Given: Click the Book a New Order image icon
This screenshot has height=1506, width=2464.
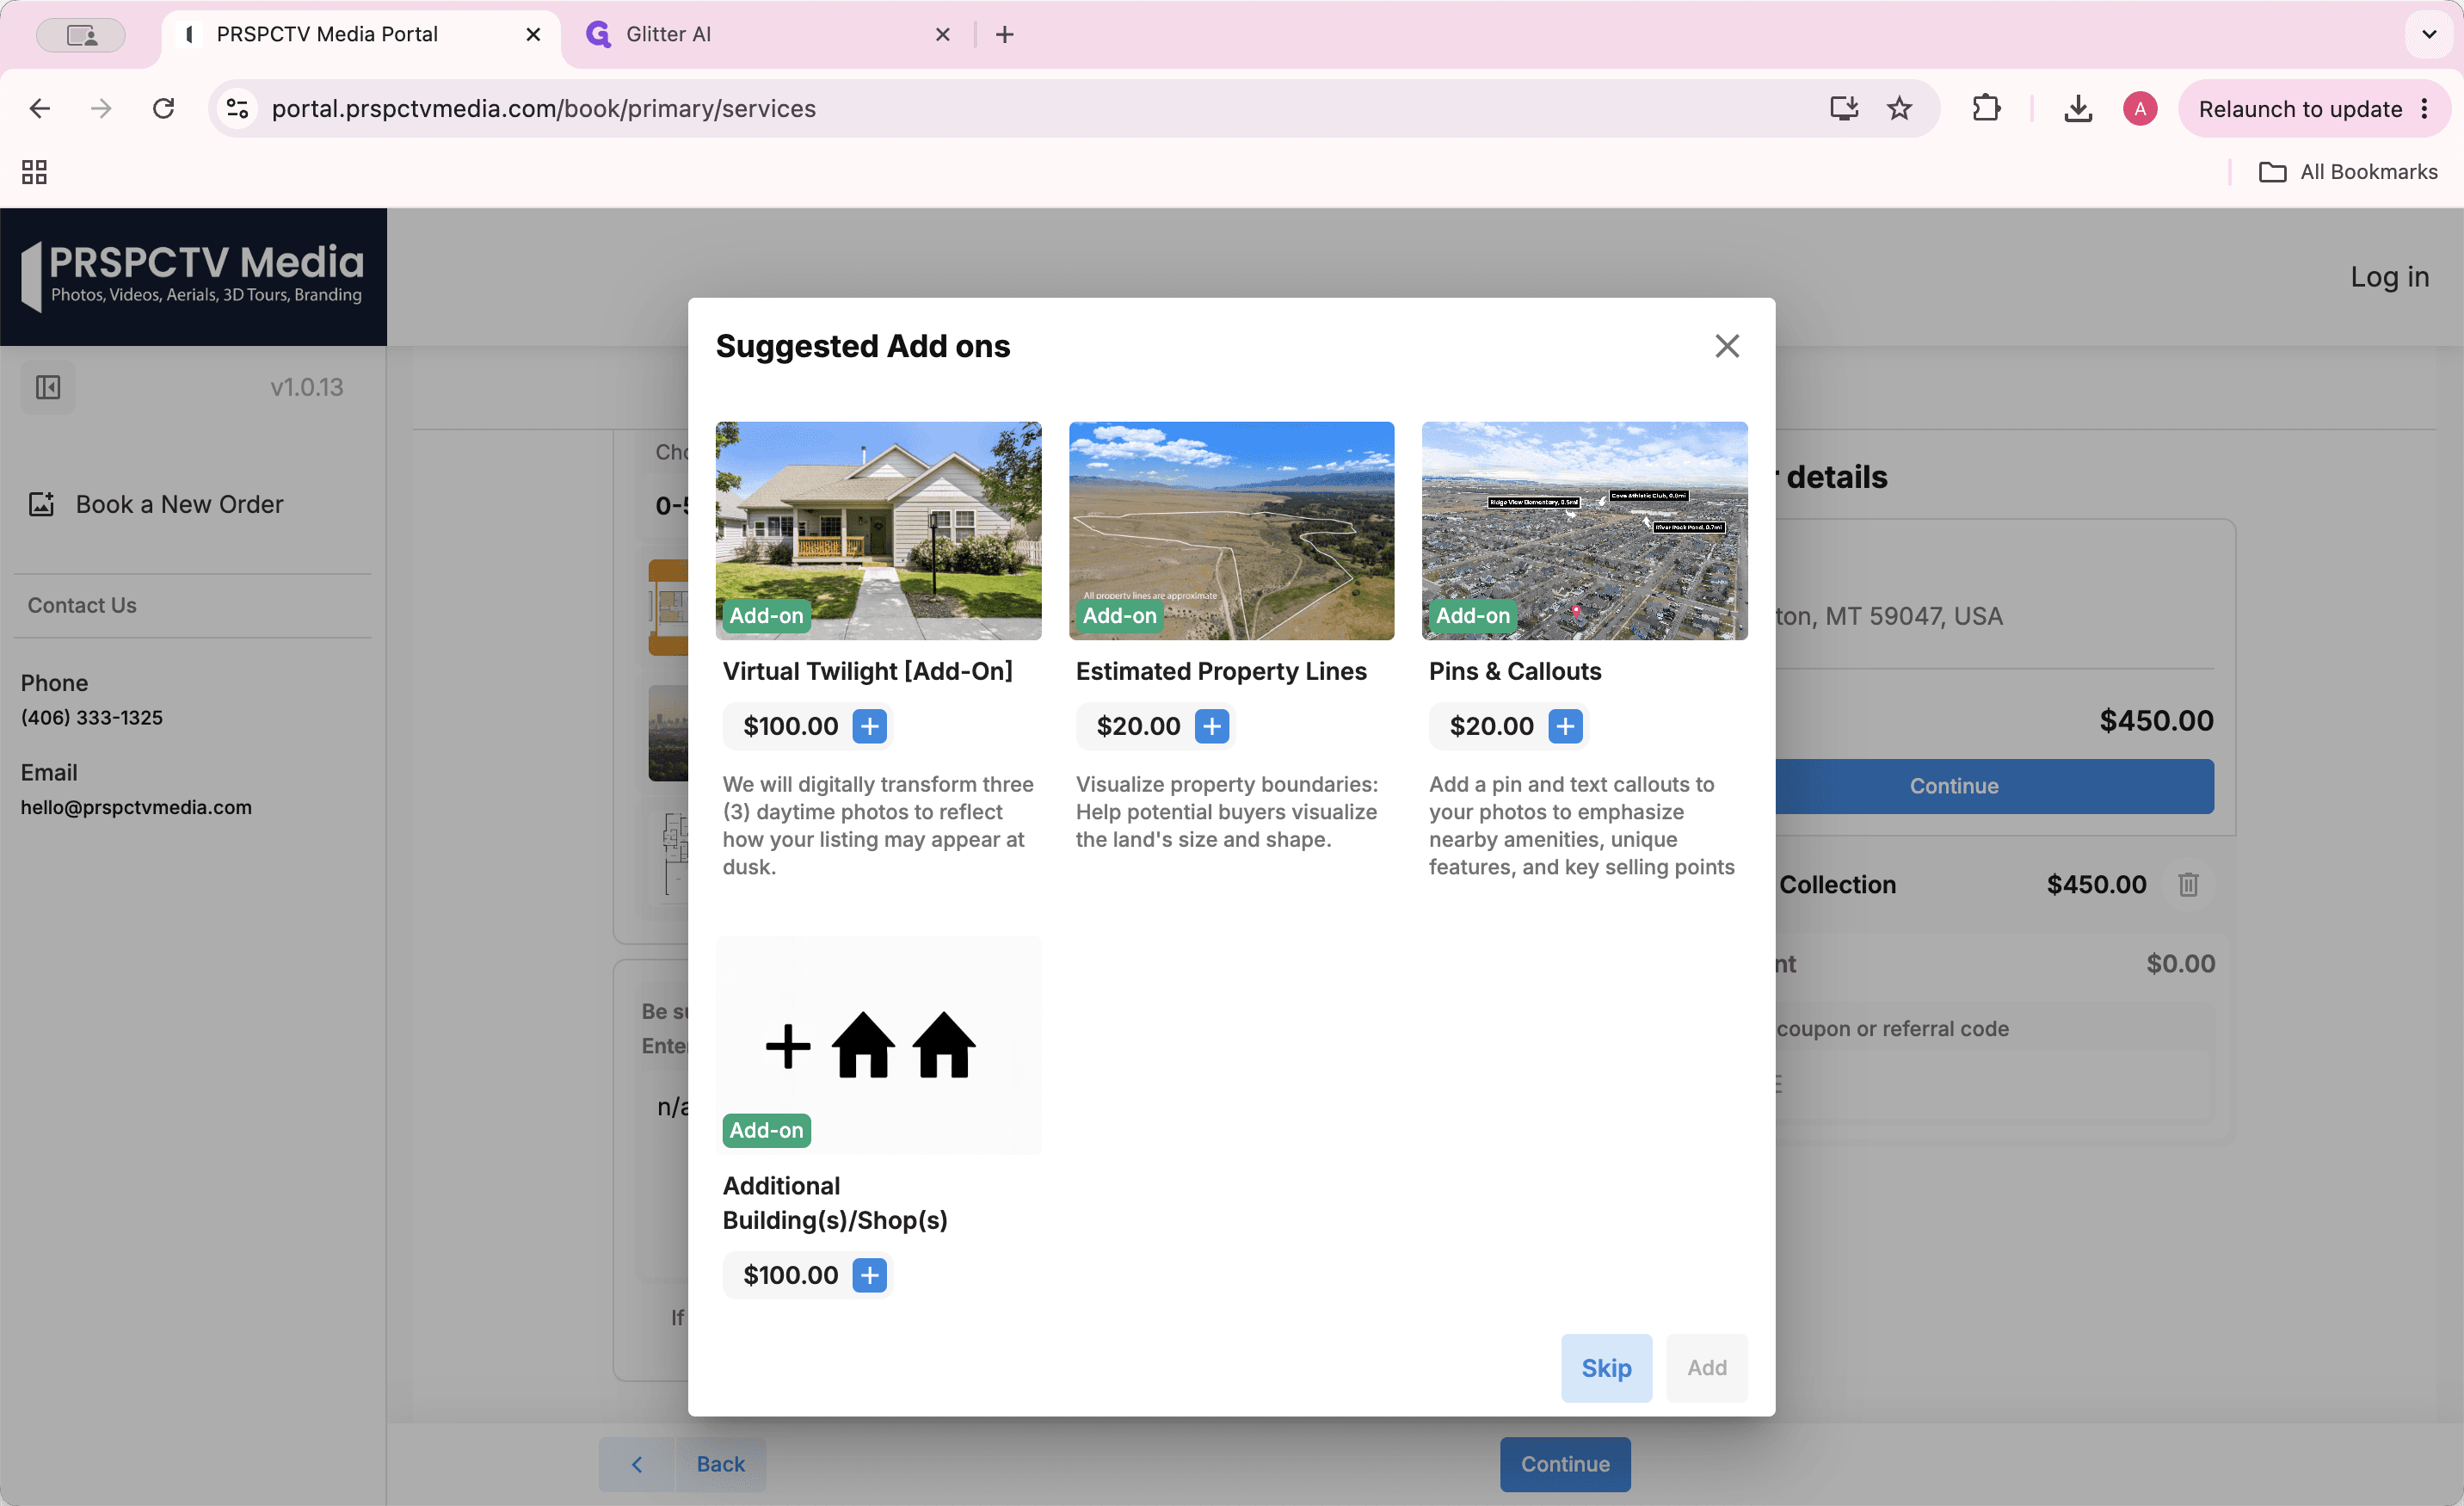Looking at the screenshot, I should [41, 504].
